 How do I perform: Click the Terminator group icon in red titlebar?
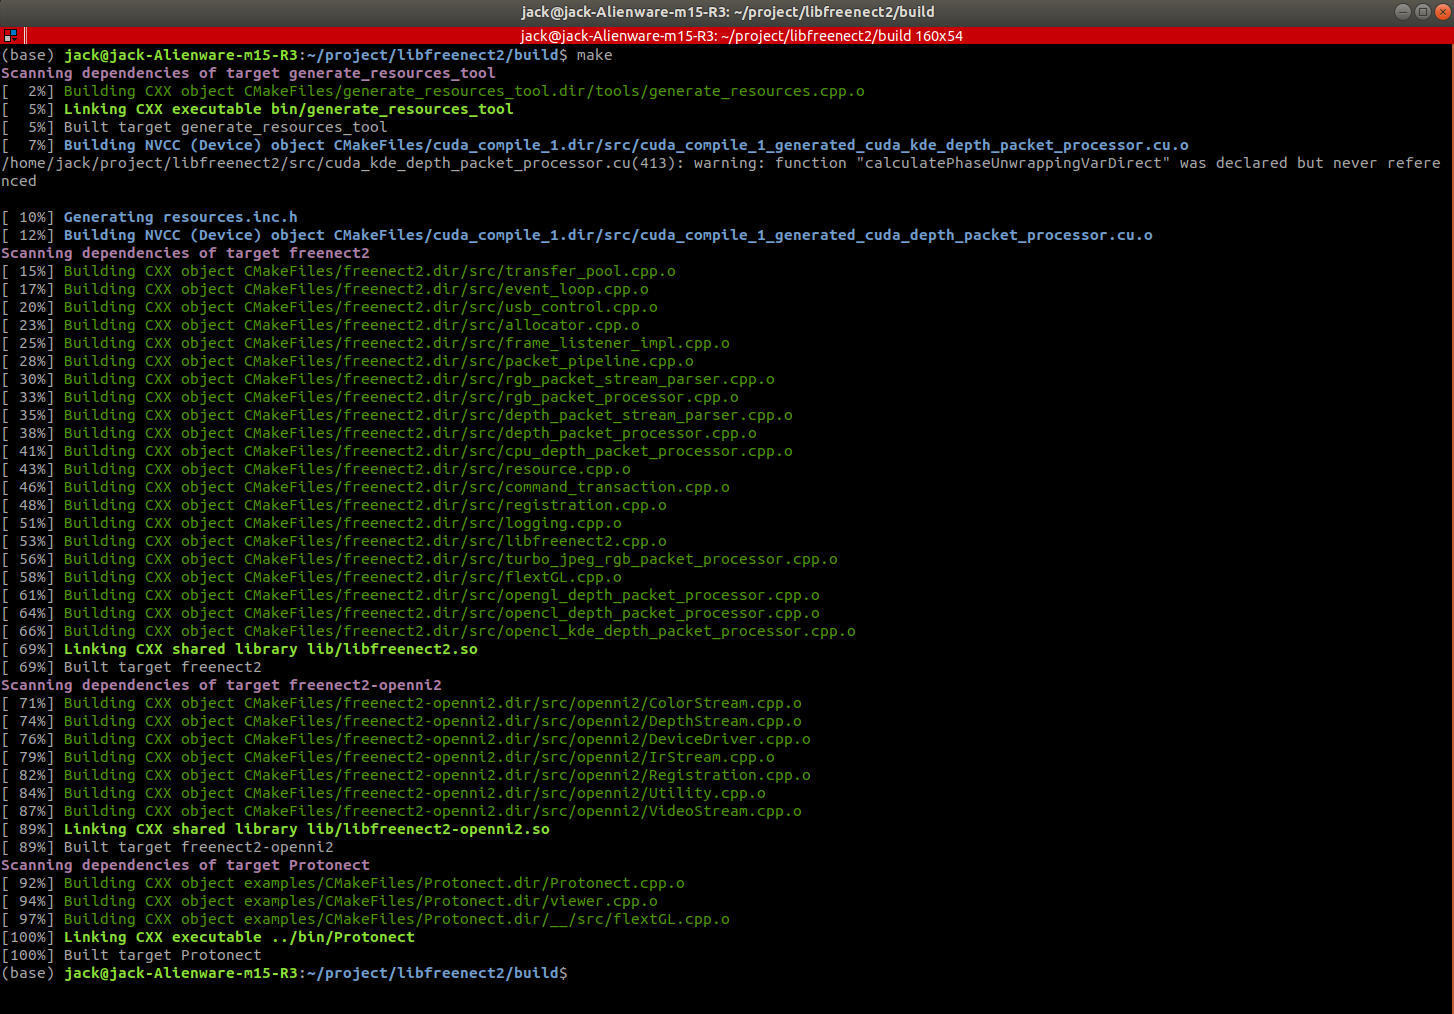point(10,36)
